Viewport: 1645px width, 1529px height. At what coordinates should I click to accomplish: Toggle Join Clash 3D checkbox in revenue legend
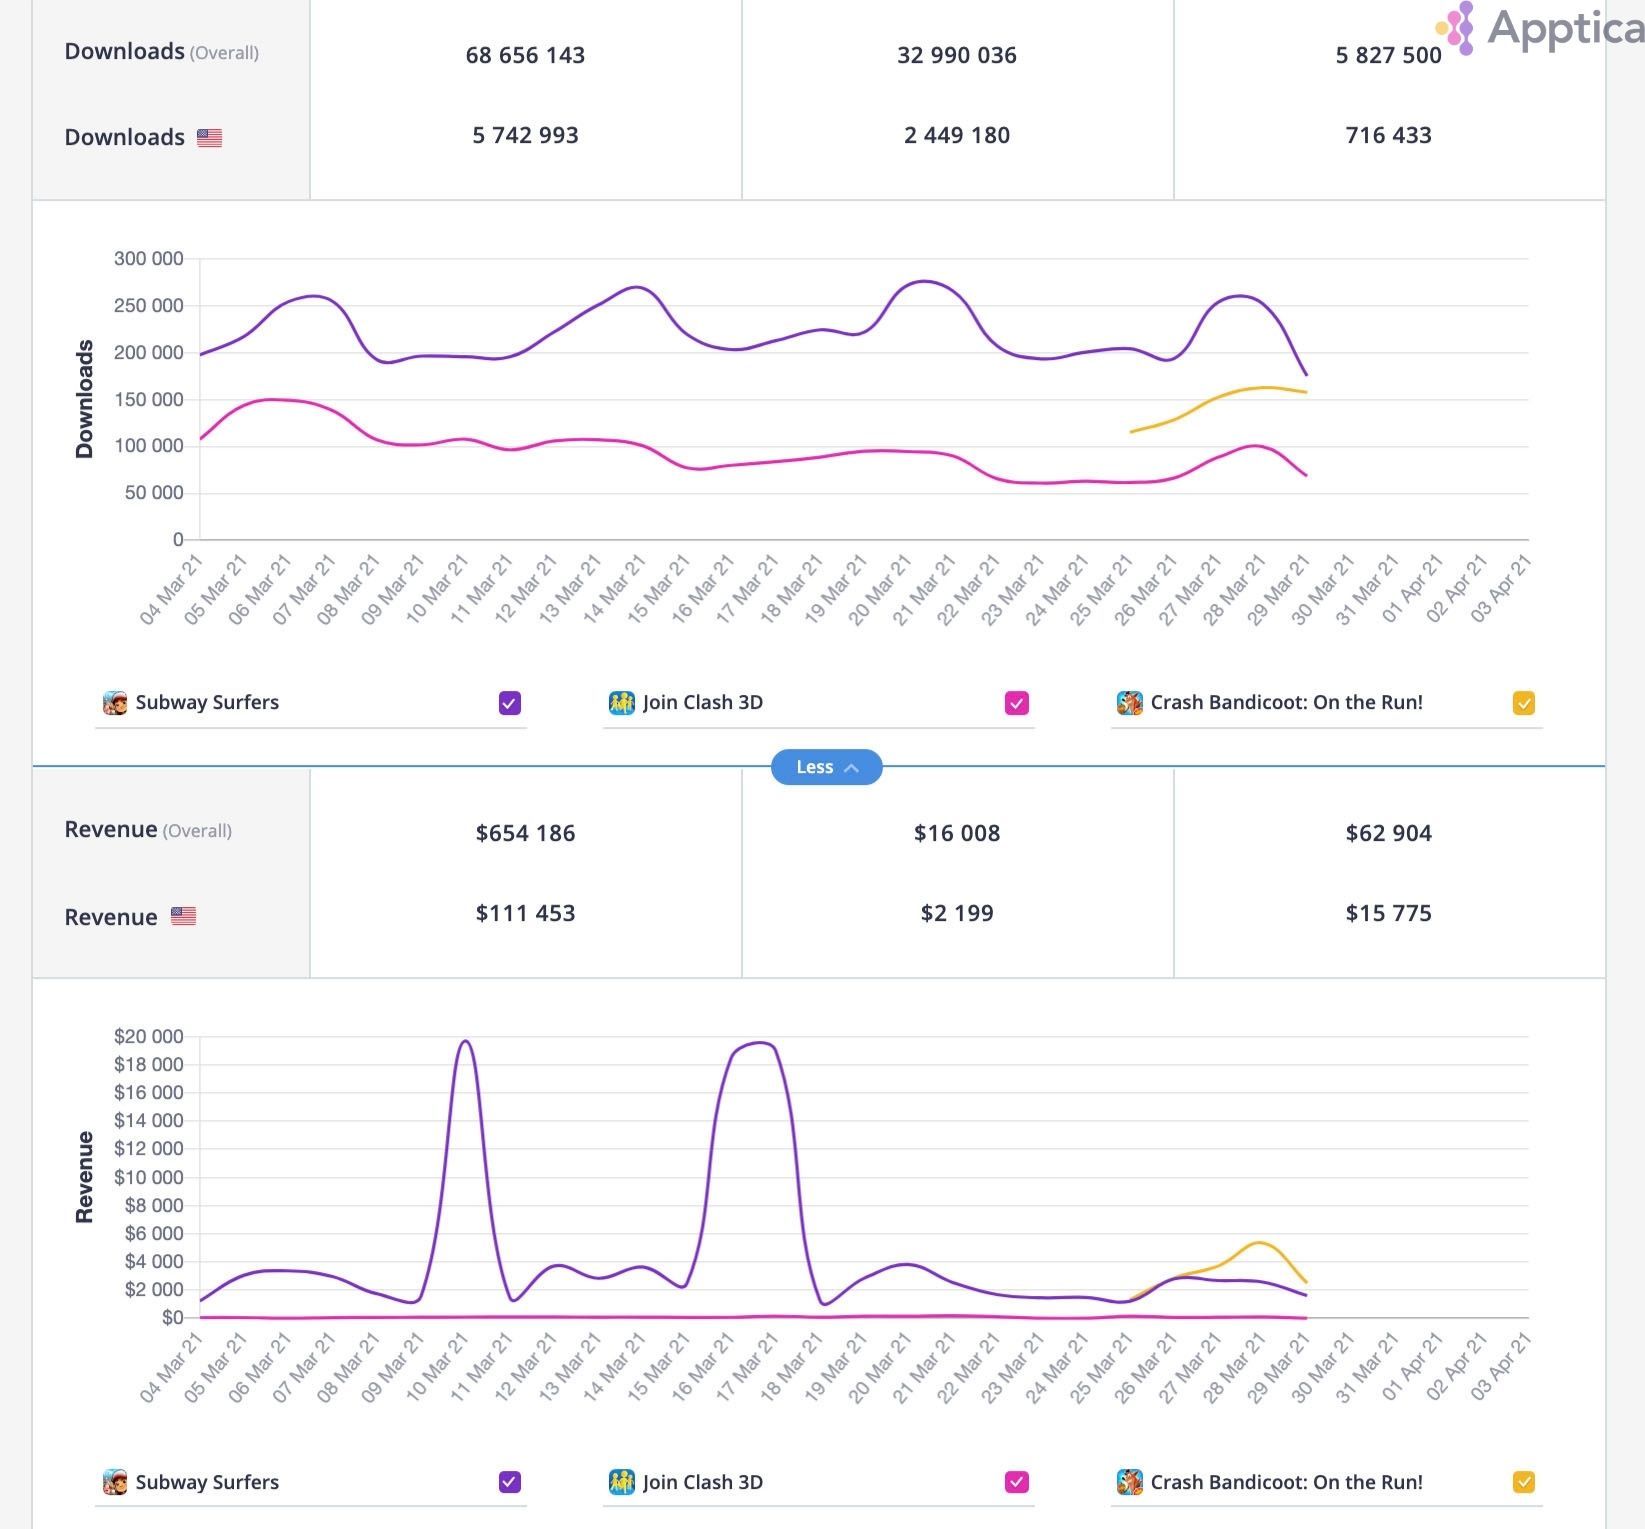pos(1017,1482)
